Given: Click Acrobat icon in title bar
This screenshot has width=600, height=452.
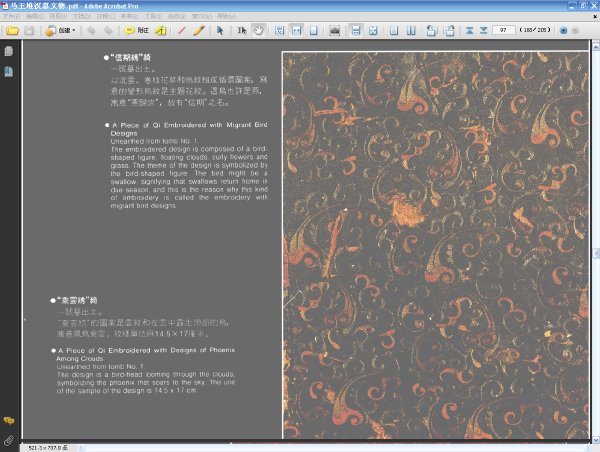Looking at the screenshot, I should [x=4, y=6].
